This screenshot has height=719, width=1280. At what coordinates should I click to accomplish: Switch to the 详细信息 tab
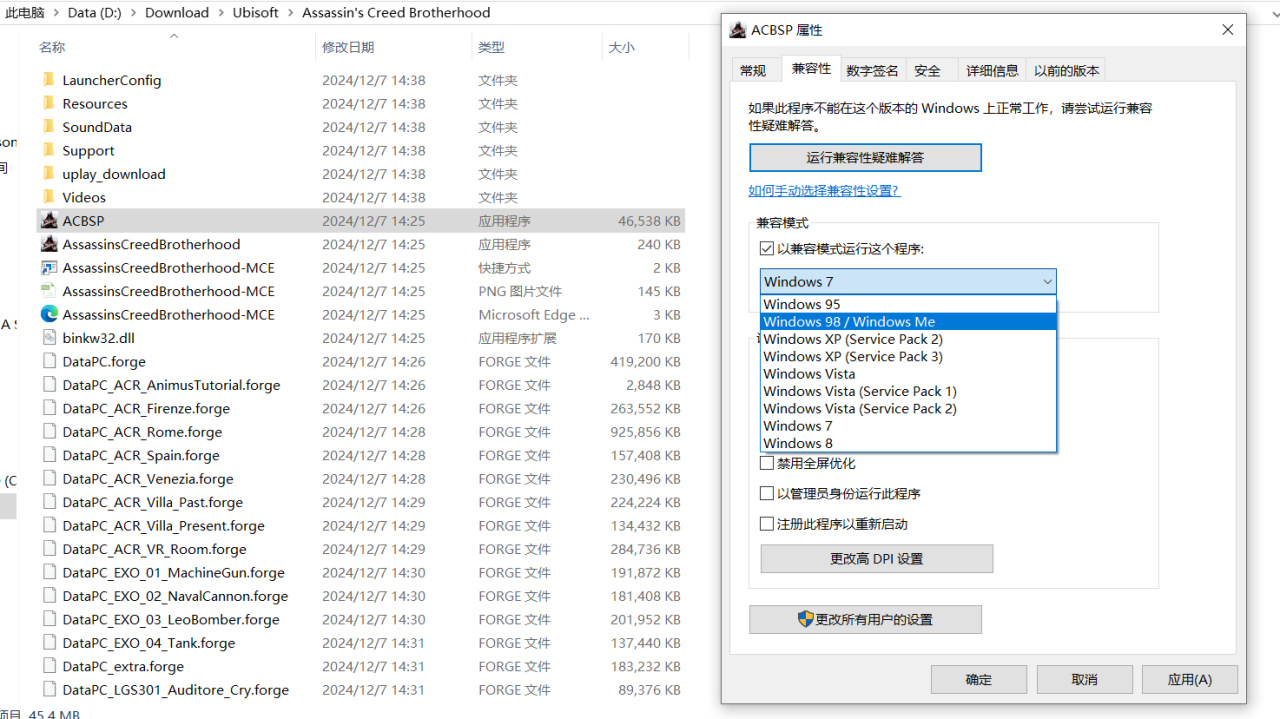(x=992, y=70)
